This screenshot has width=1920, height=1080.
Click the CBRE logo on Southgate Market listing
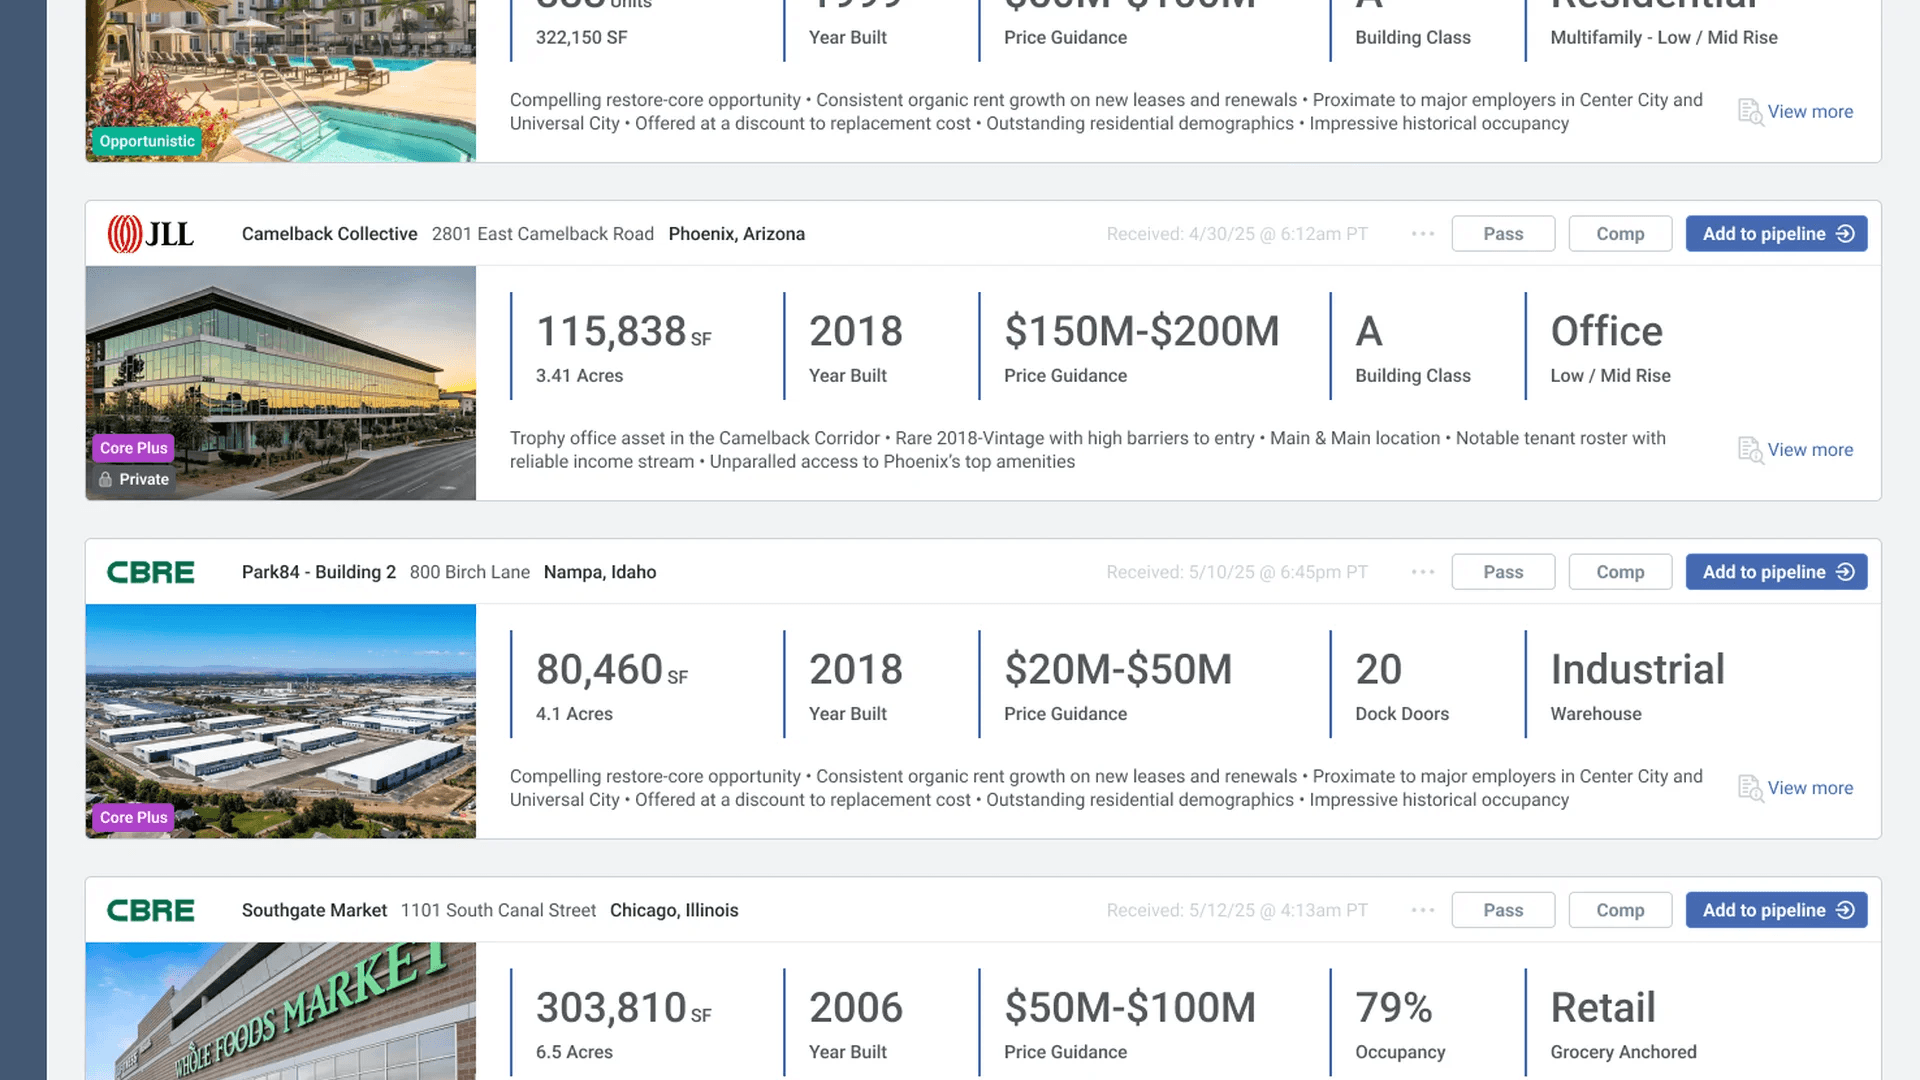pos(150,910)
